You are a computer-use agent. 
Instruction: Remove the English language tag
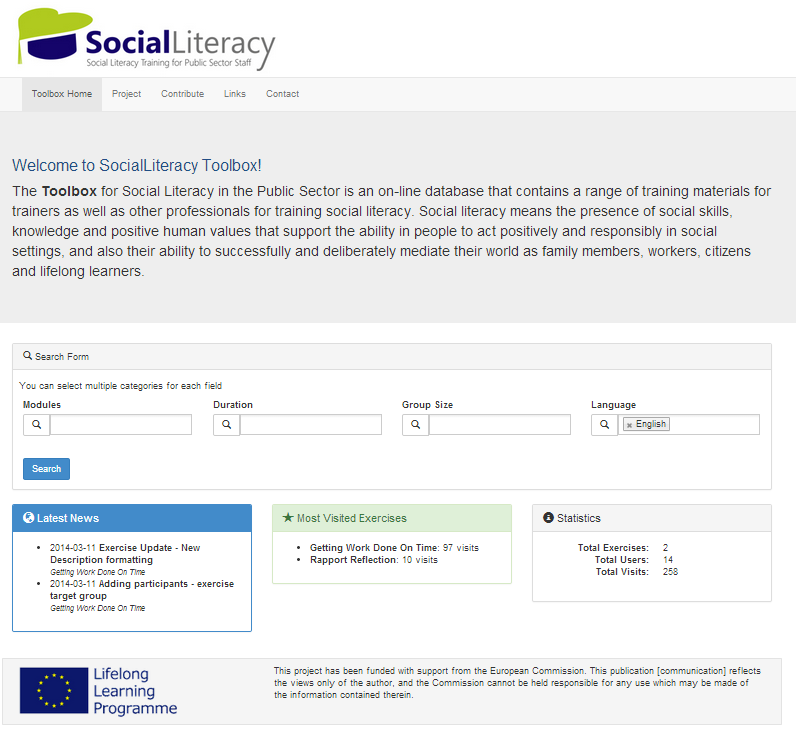click(629, 425)
